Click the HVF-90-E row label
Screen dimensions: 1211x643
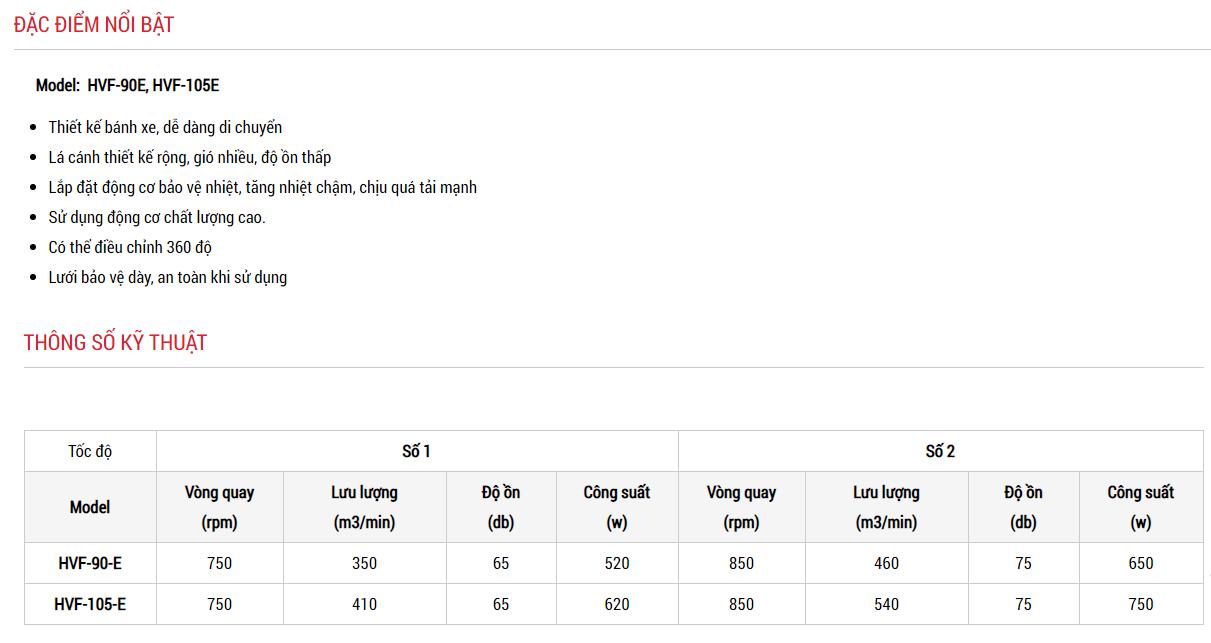pyautogui.click(x=90, y=563)
